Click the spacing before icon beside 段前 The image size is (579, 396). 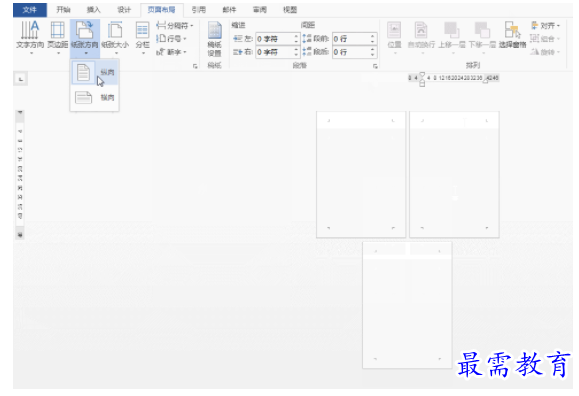[x=307, y=38]
